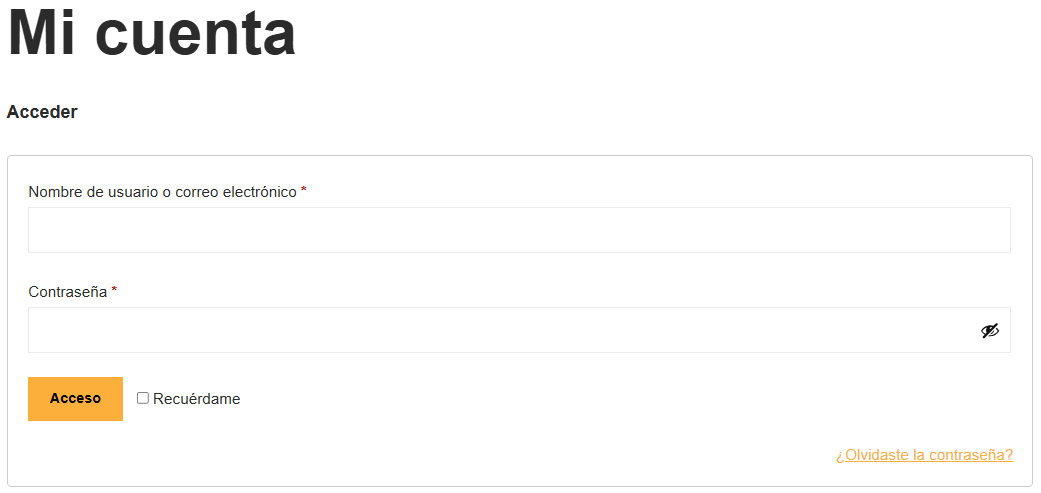Image resolution: width=1041 pixels, height=493 pixels.
Task: Focus the username or email input field
Action: pos(519,230)
